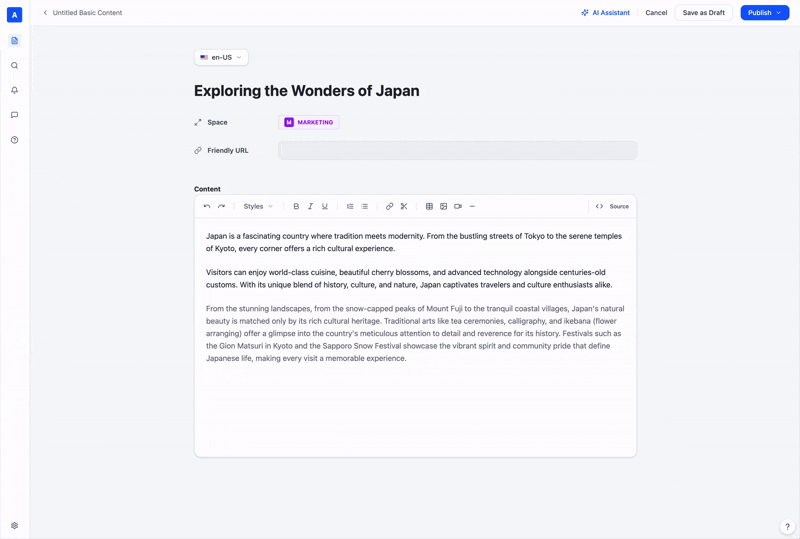Image resolution: width=800 pixels, height=539 pixels.
Task: Expand the Publish button options
Action: point(779,13)
